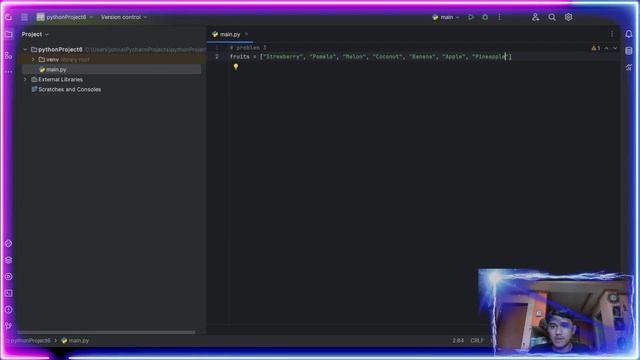Open the main run configuration dropdown
The width and height of the screenshot is (640, 360).
click(446, 17)
